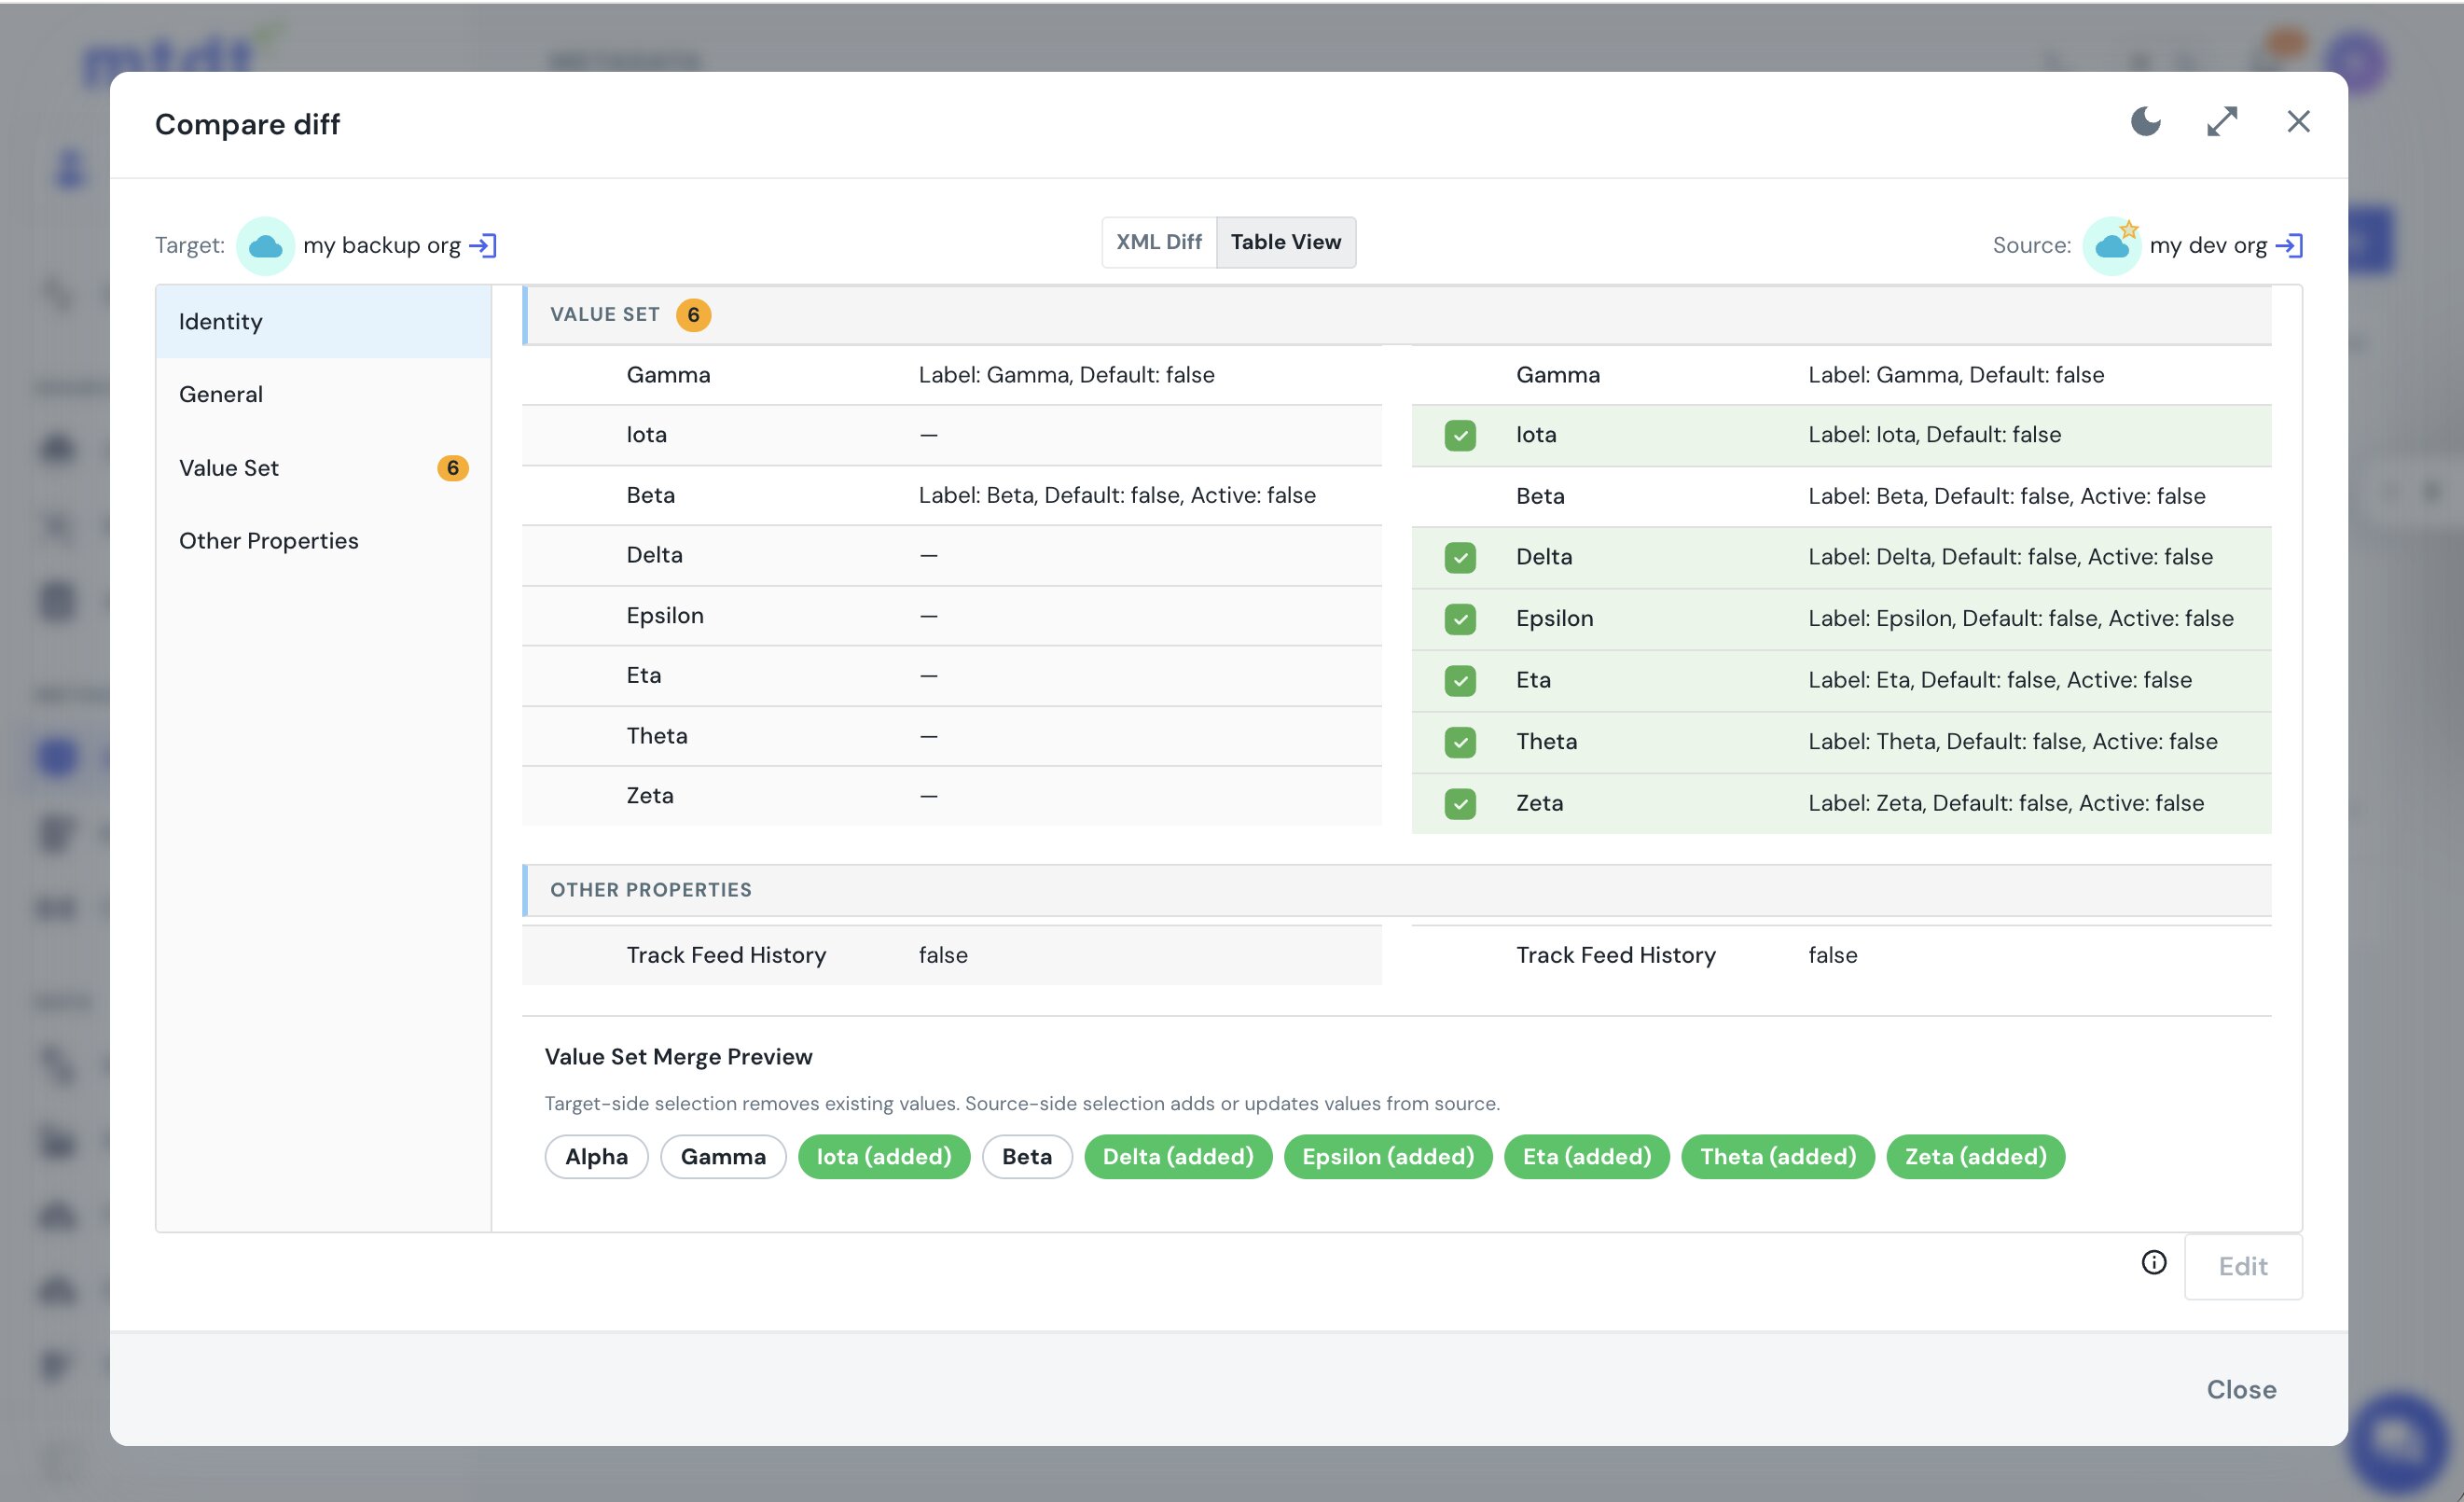This screenshot has width=2464, height=1502.
Task: Uncheck the Zeta value checkbox
Action: (x=1460, y=803)
